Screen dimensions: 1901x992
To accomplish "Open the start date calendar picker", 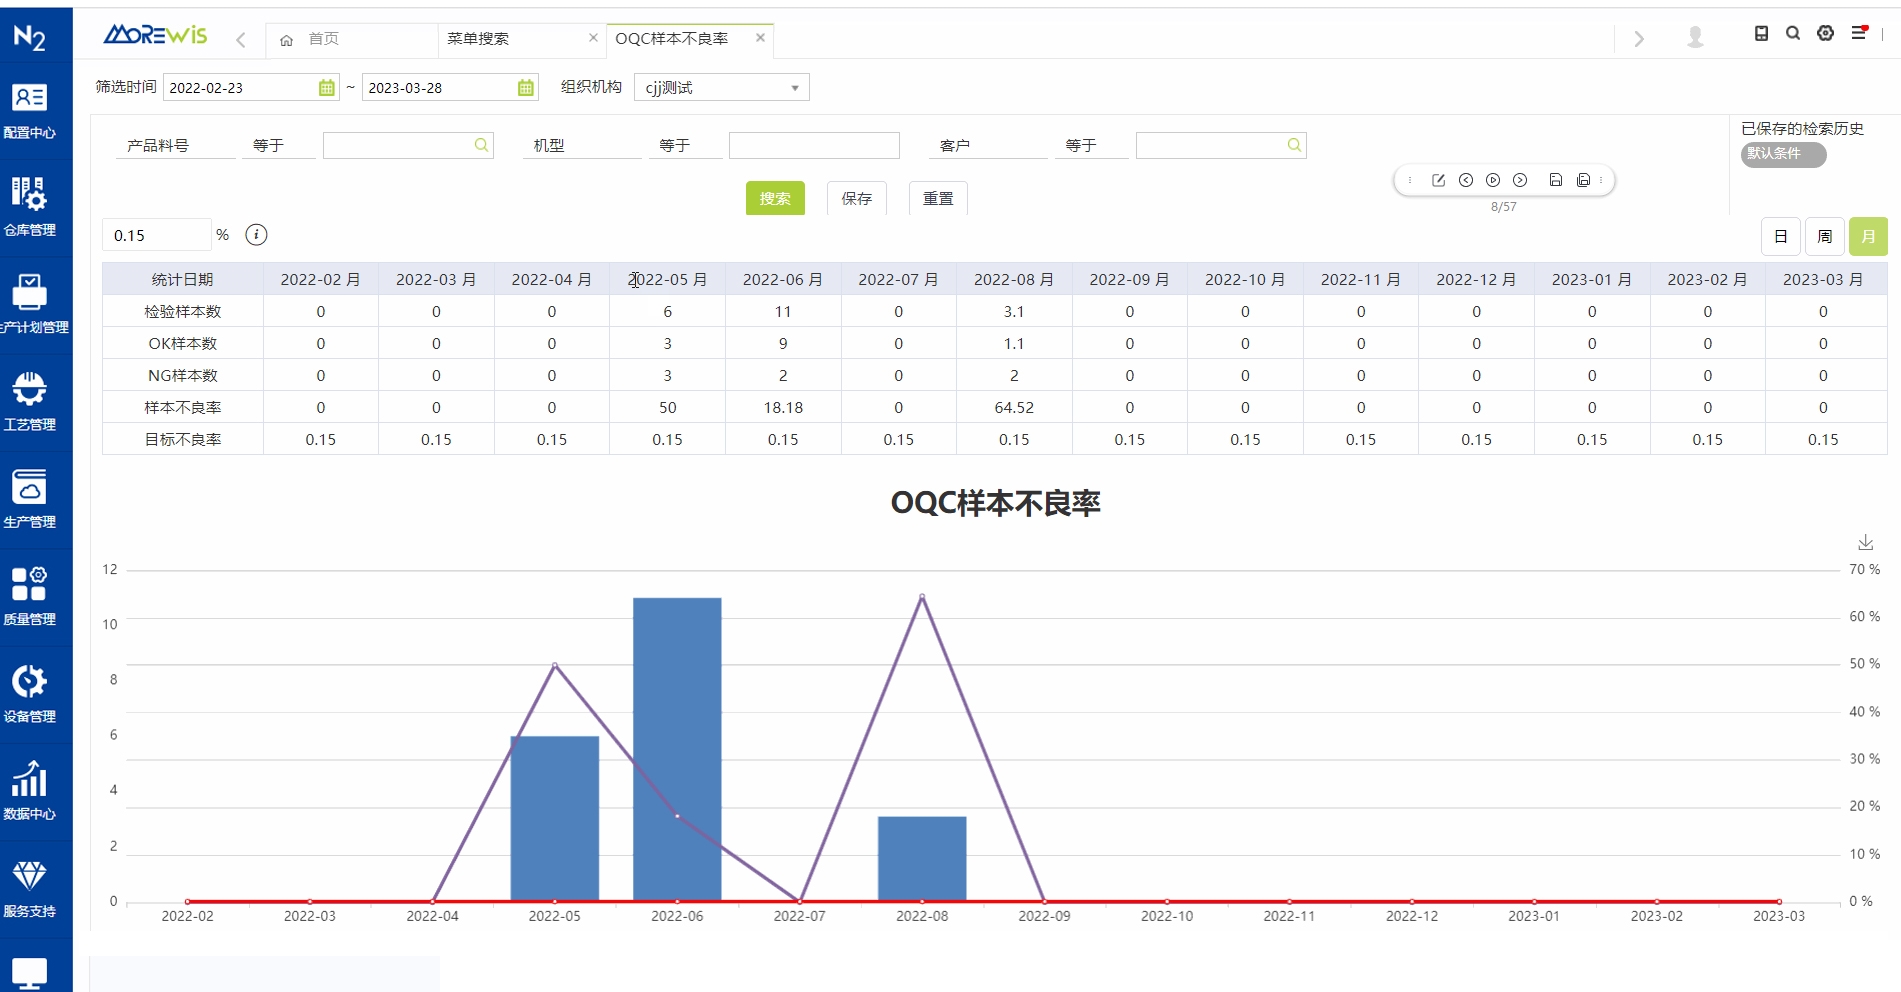I will (326, 88).
